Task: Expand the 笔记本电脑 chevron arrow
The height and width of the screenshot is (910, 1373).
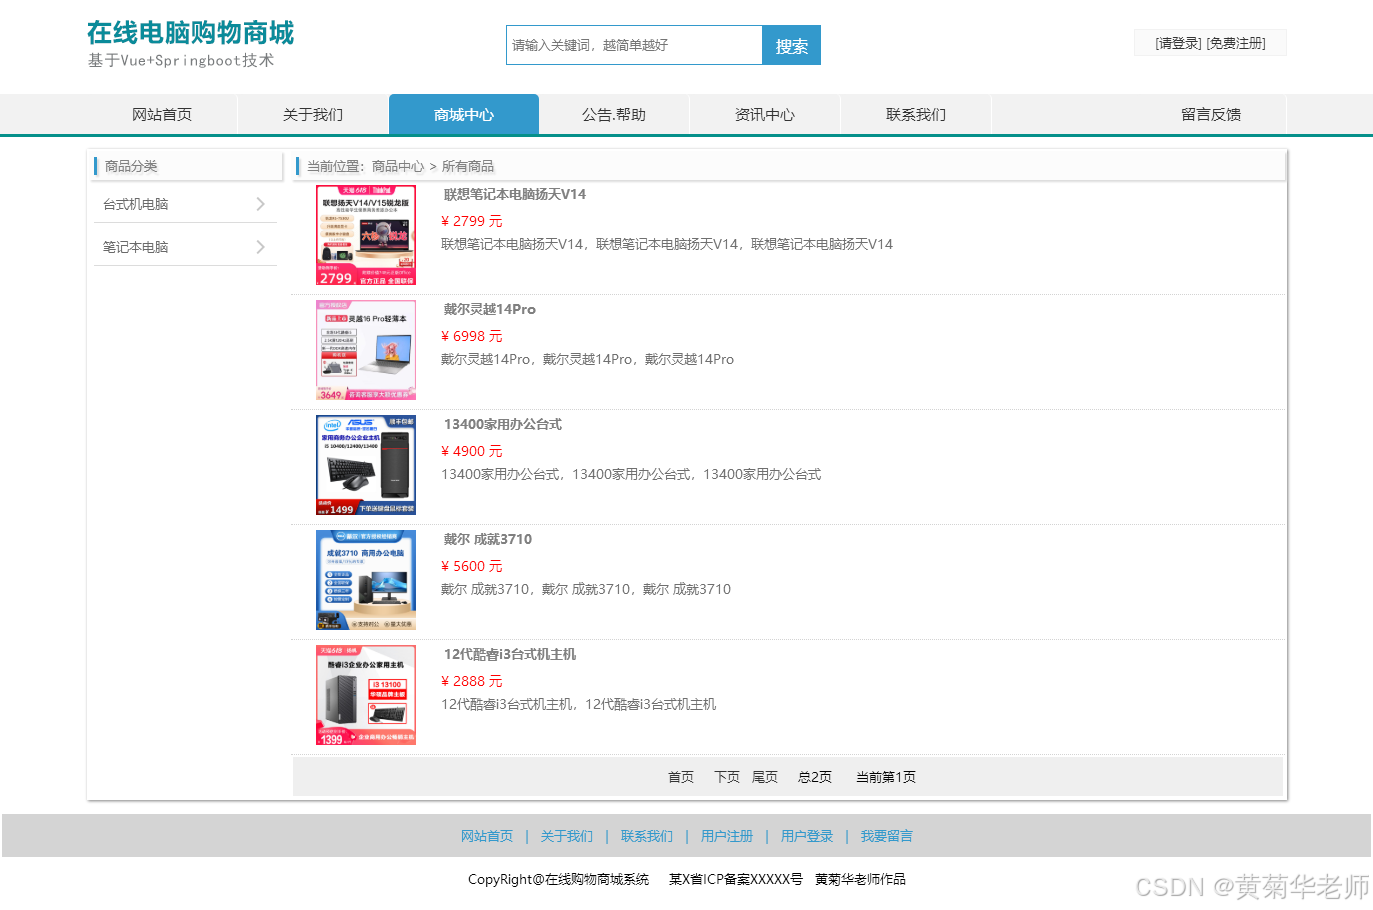Action: [261, 247]
